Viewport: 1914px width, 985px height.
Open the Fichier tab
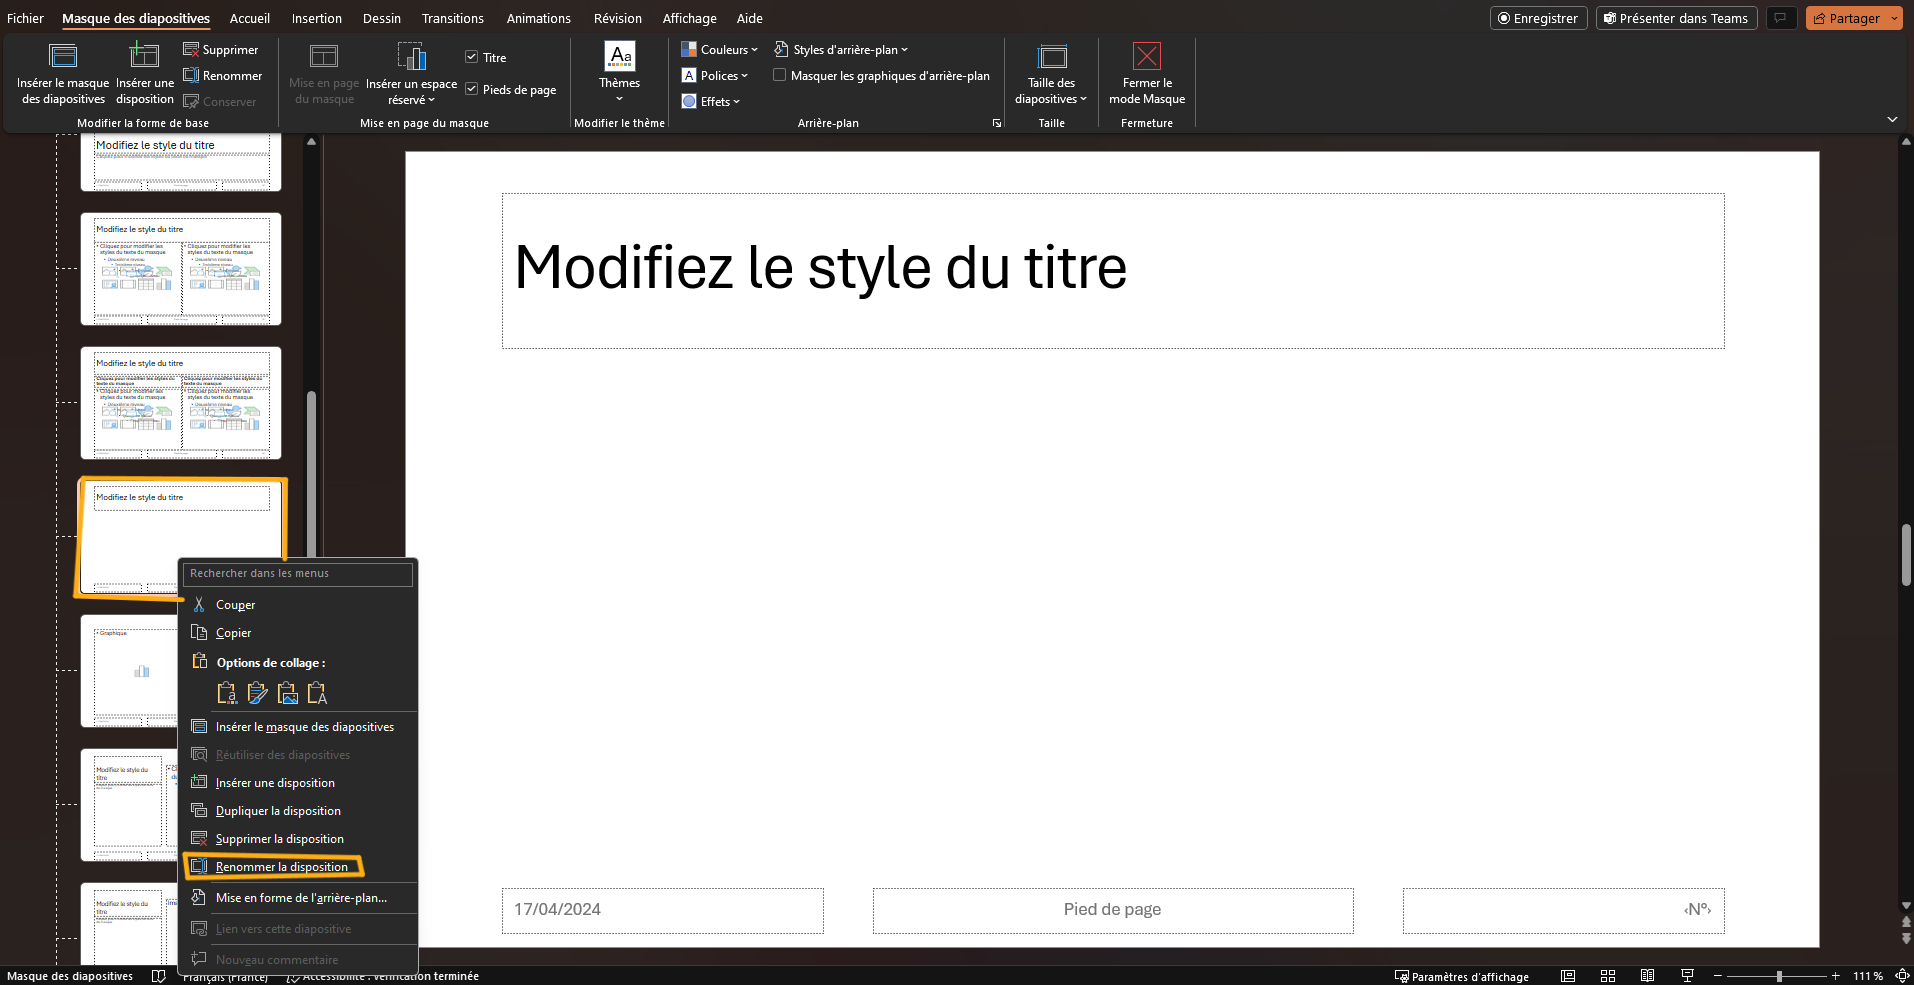pyautogui.click(x=26, y=19)
